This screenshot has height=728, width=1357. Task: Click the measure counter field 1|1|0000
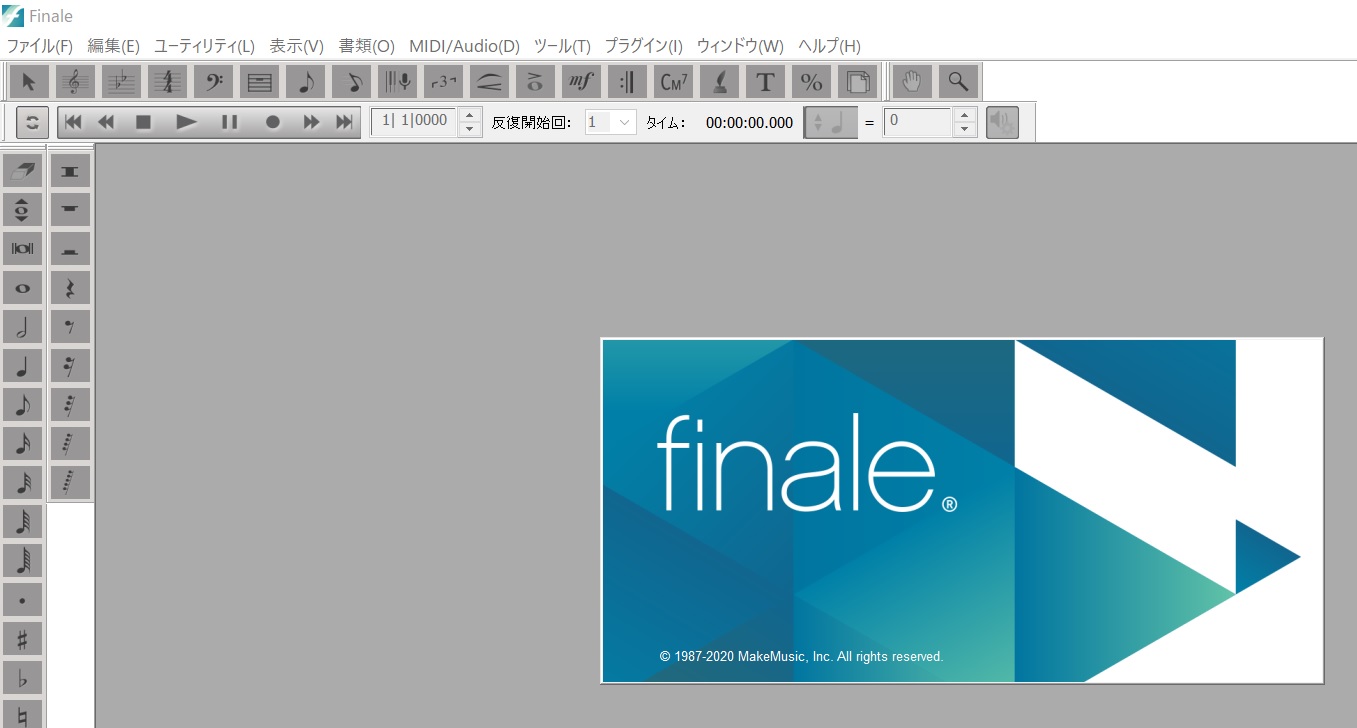pyautogui.click(x=414, y=122)
